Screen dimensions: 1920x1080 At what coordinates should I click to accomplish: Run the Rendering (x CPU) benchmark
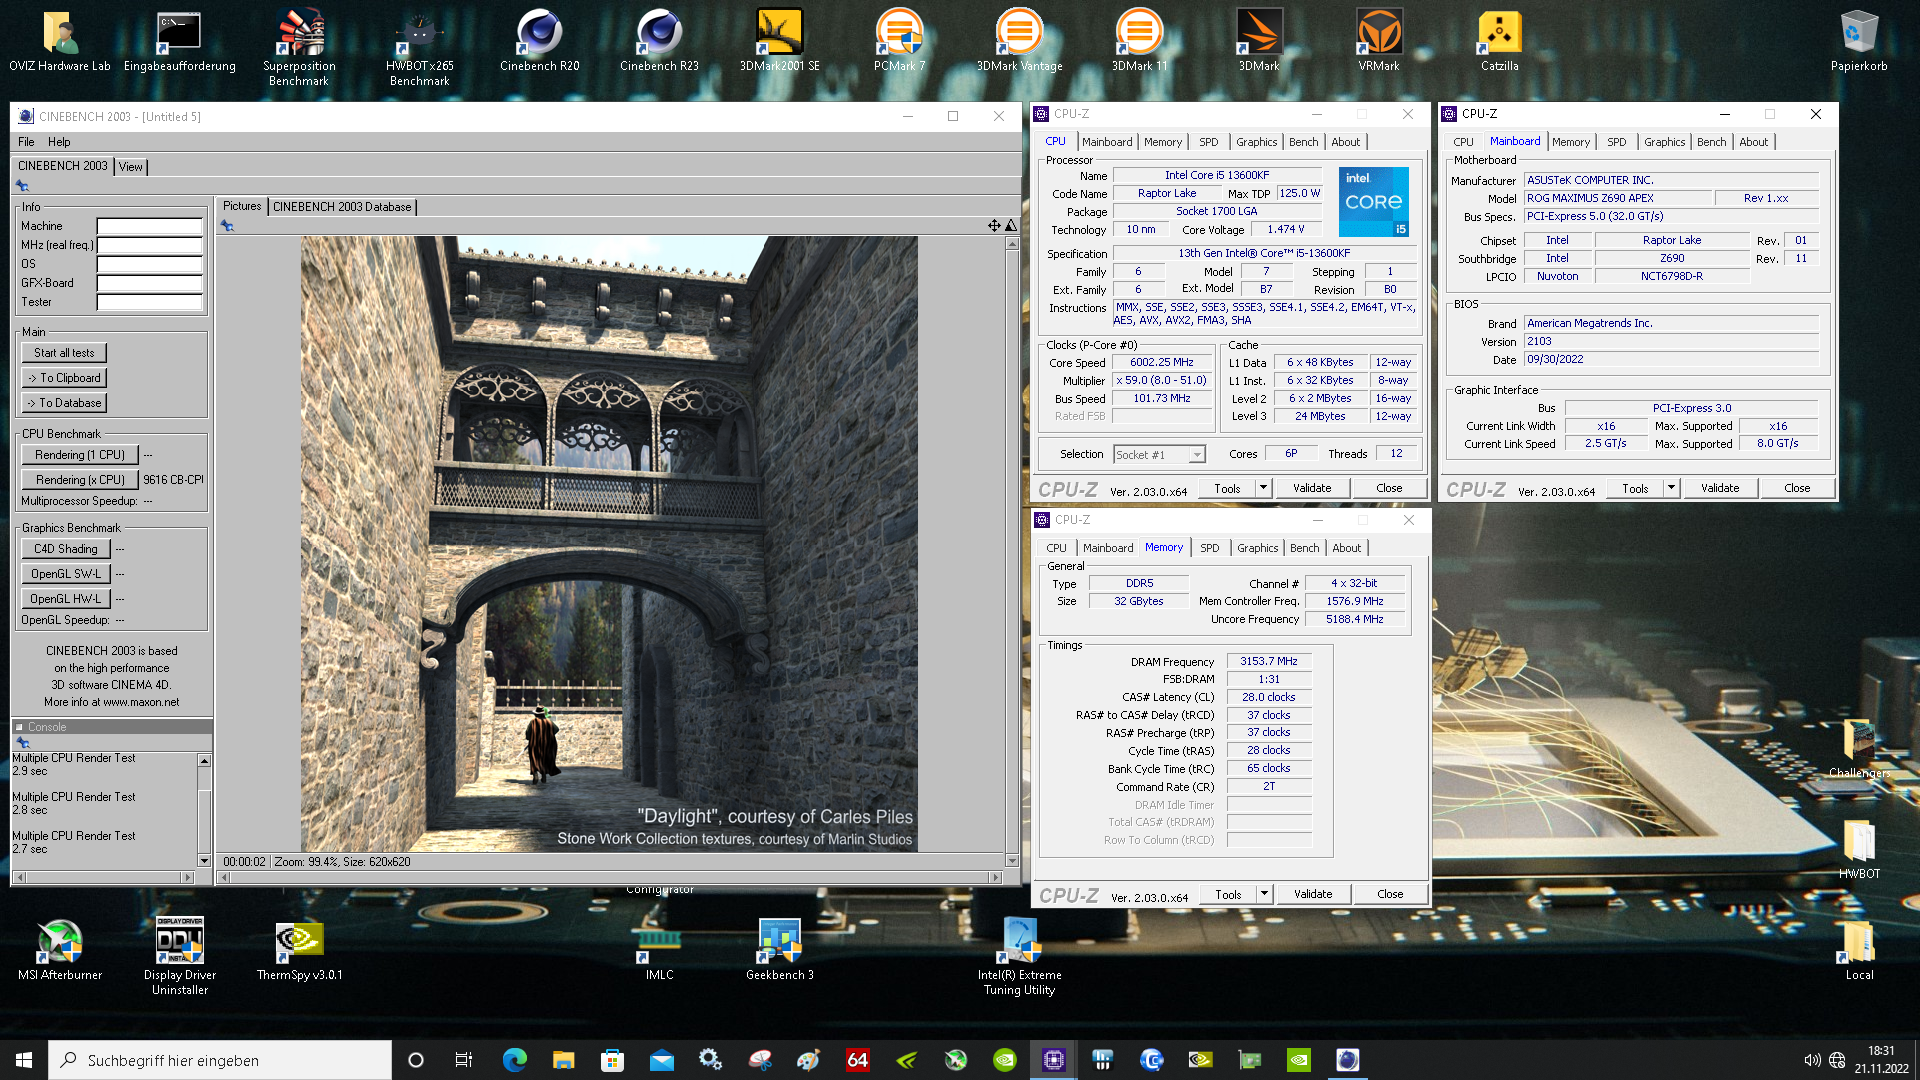[x=80, y=480]
